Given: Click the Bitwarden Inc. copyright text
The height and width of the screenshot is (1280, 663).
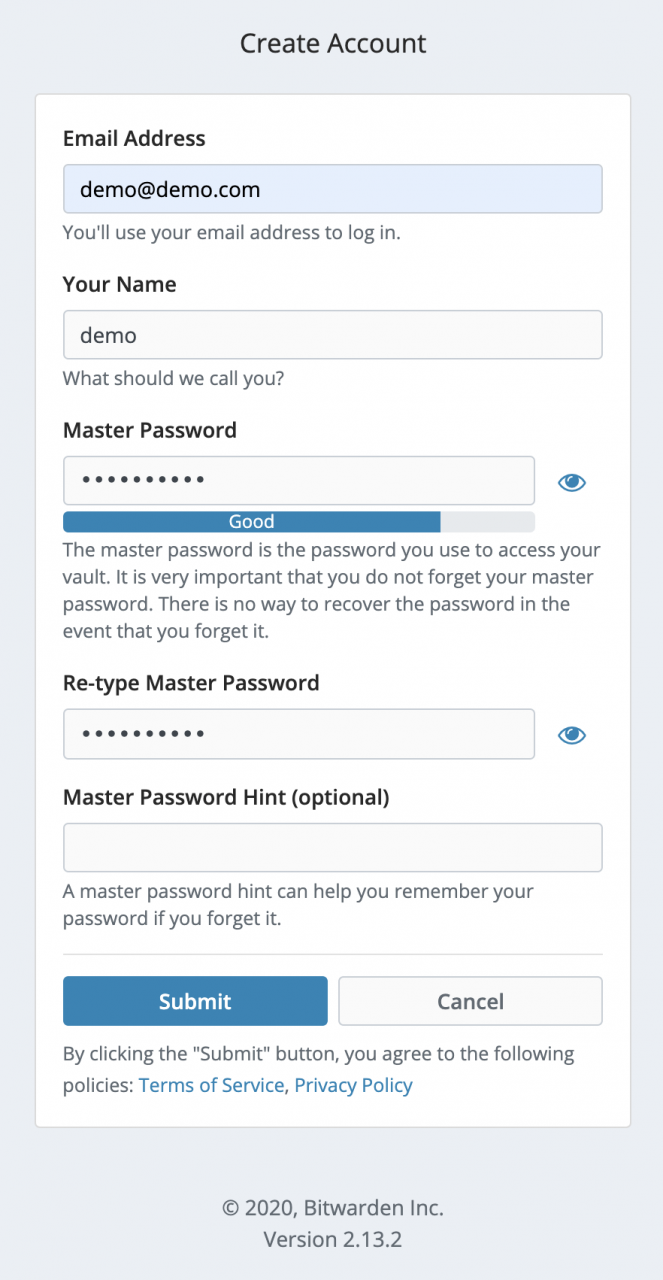Looking at the screenshot, I should click(332, 1207).
